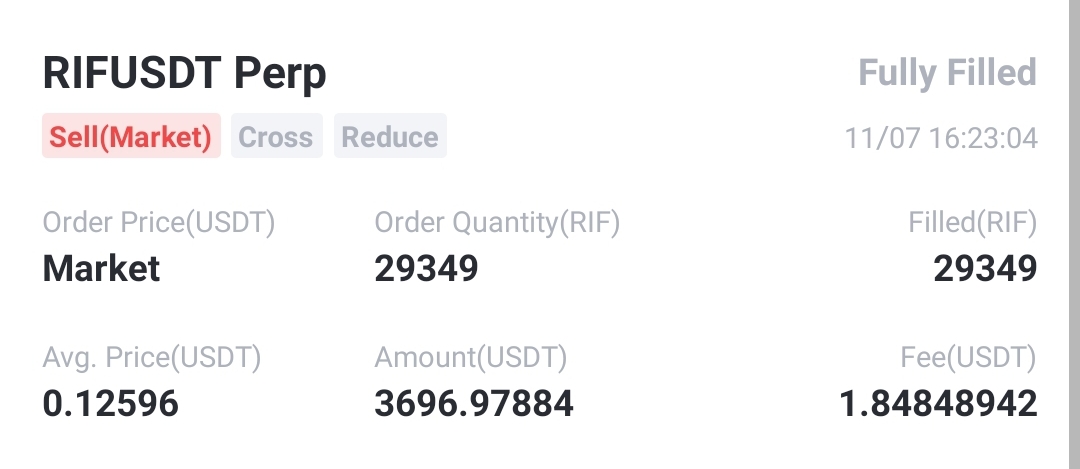This screenshot has height=469, width=1080.
Task: Tap the fee value 1.84848942
Action: coord(937,403)
